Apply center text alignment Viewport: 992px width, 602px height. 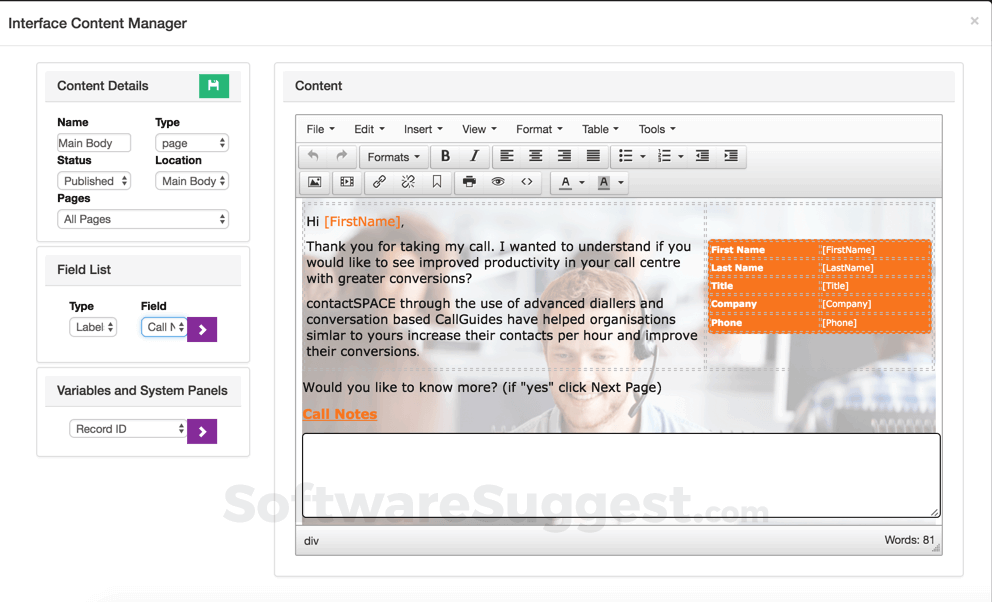(536, 156)
